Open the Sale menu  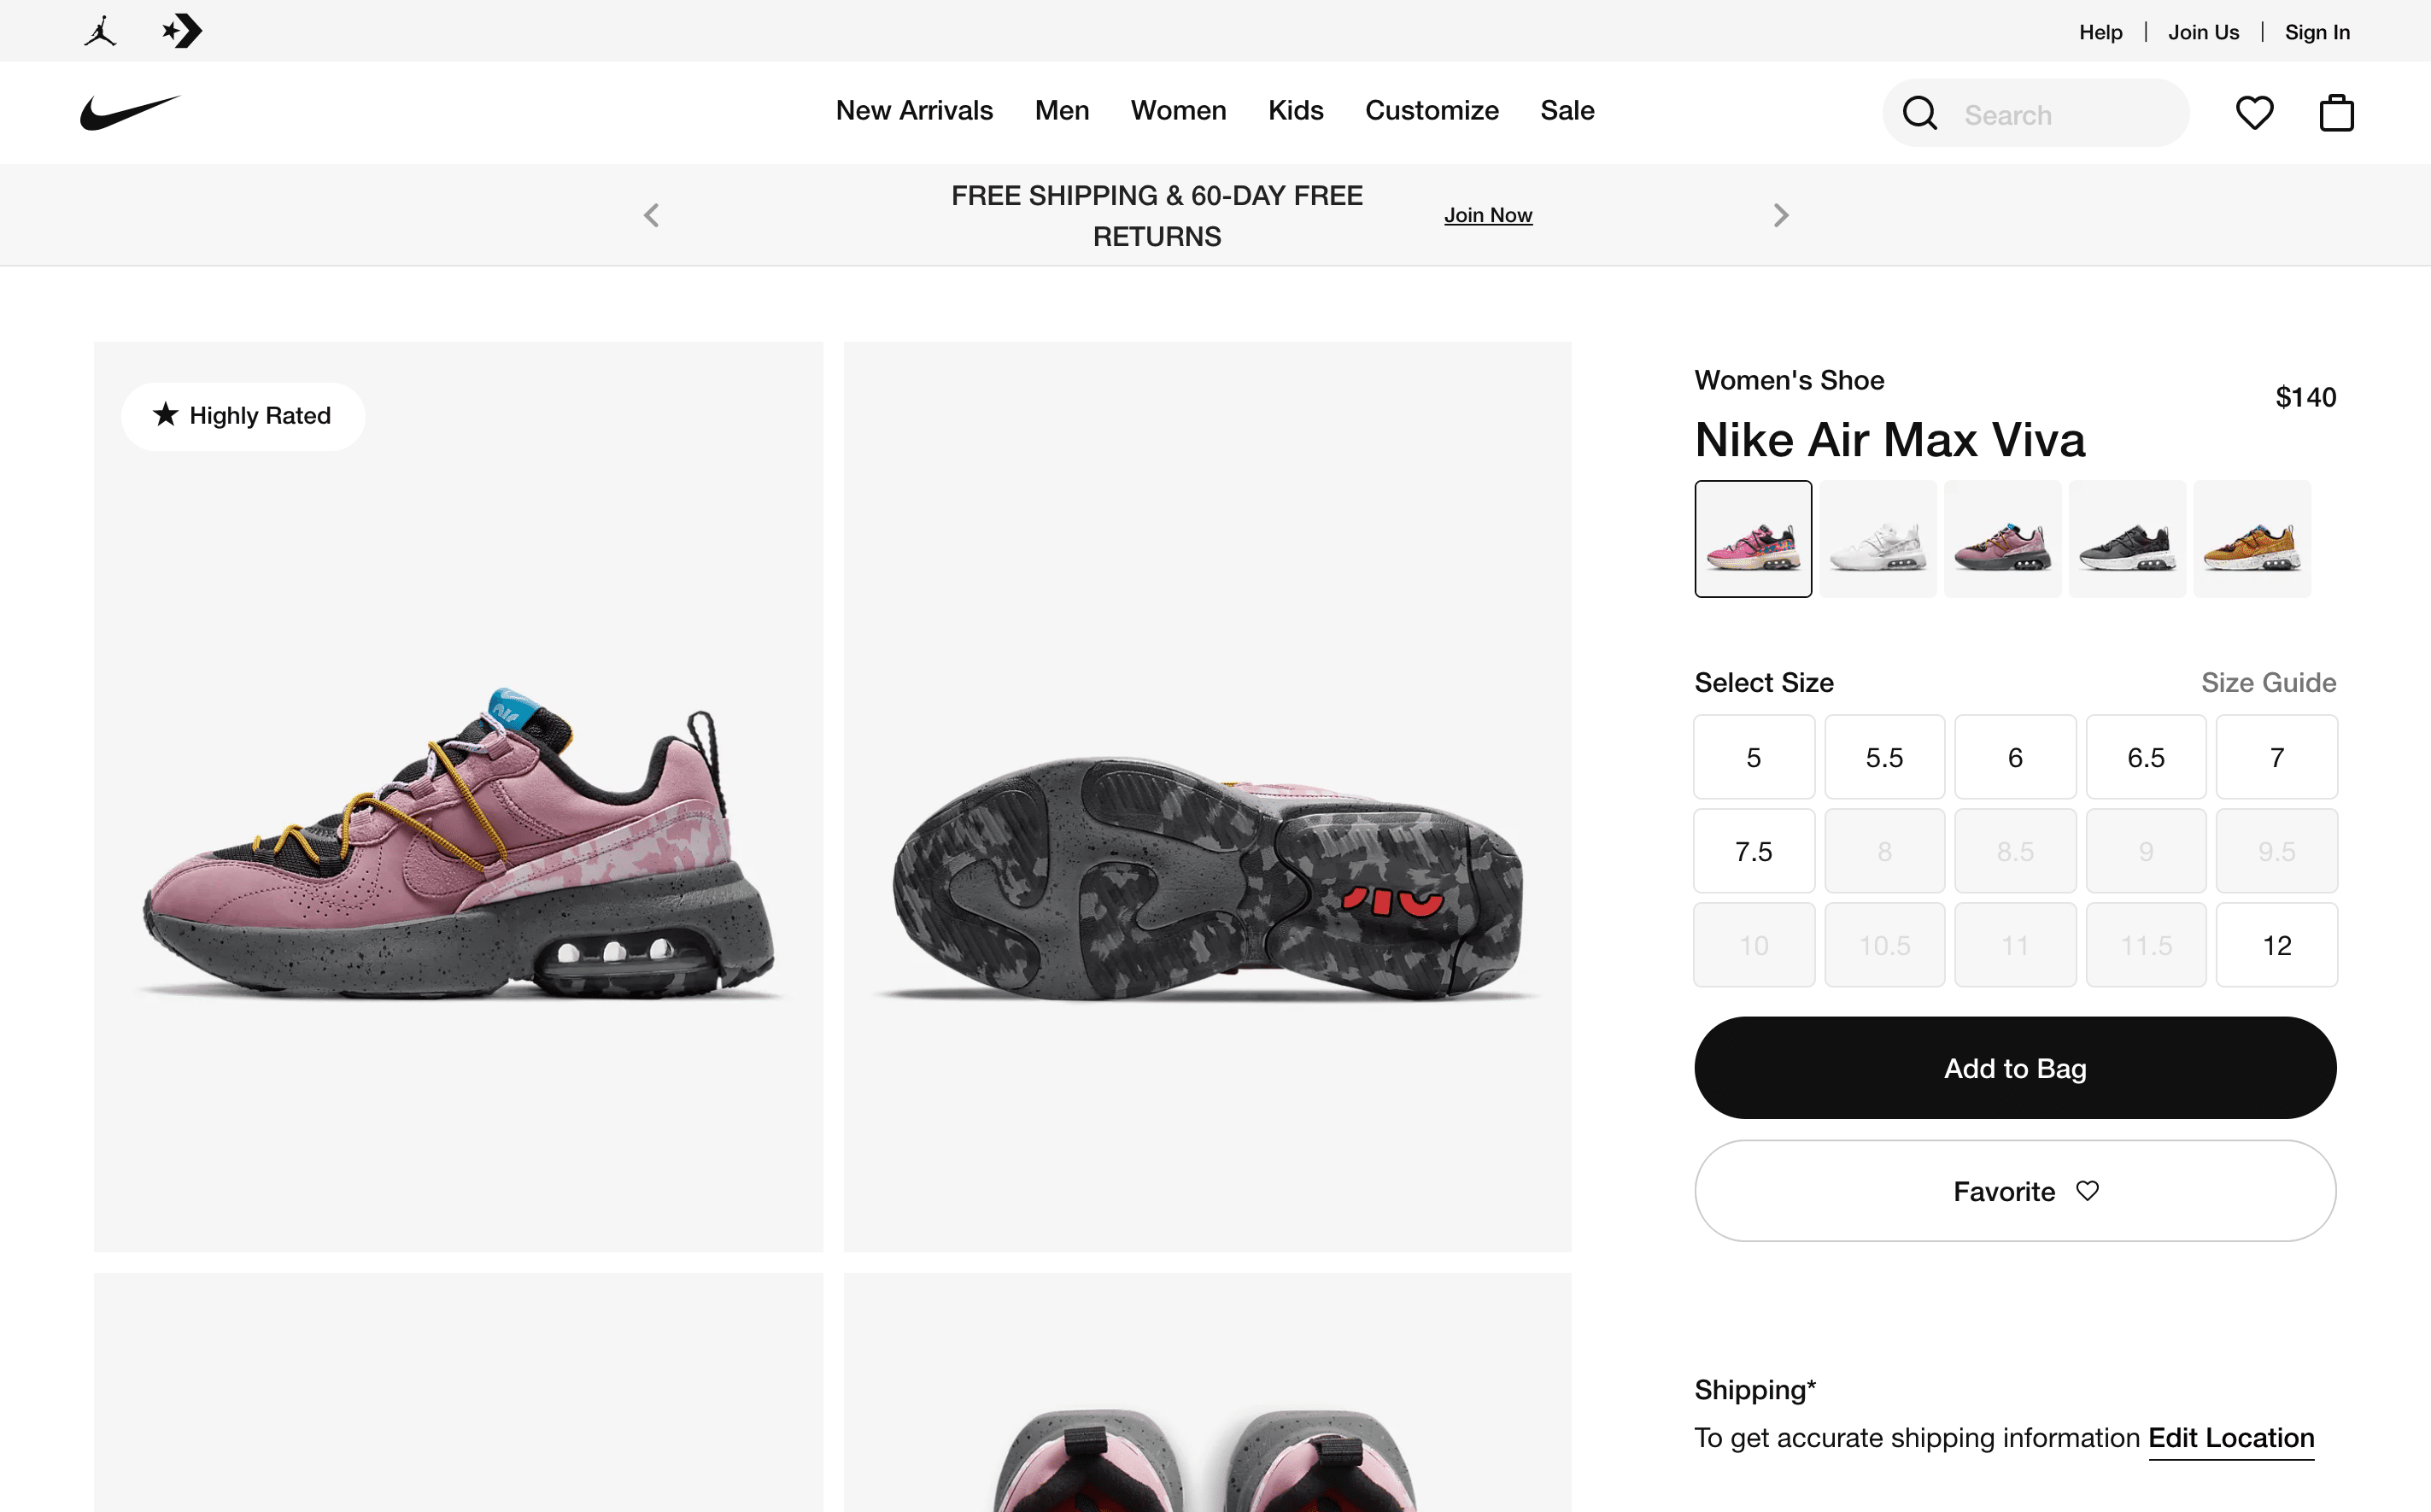1567,110
